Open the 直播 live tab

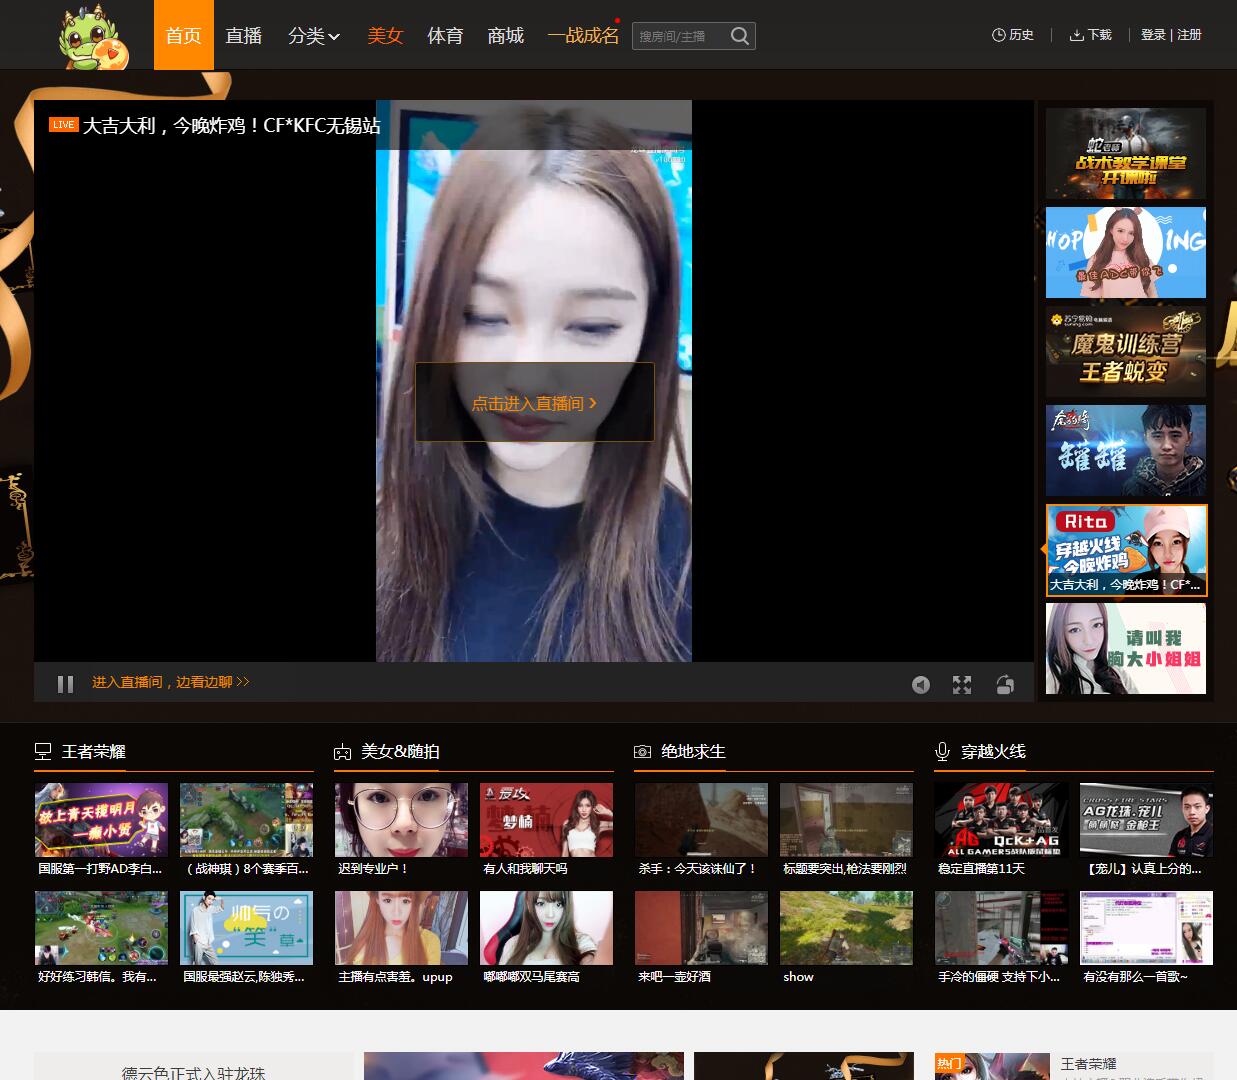pos(244,36)
